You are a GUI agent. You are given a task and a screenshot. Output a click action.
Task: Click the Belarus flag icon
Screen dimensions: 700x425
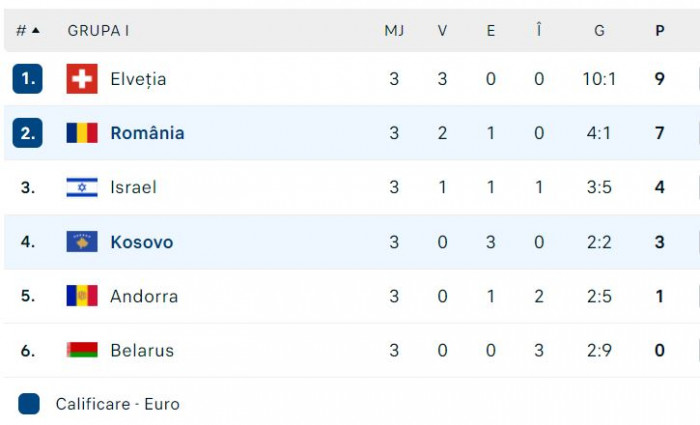tap(82, 350)
